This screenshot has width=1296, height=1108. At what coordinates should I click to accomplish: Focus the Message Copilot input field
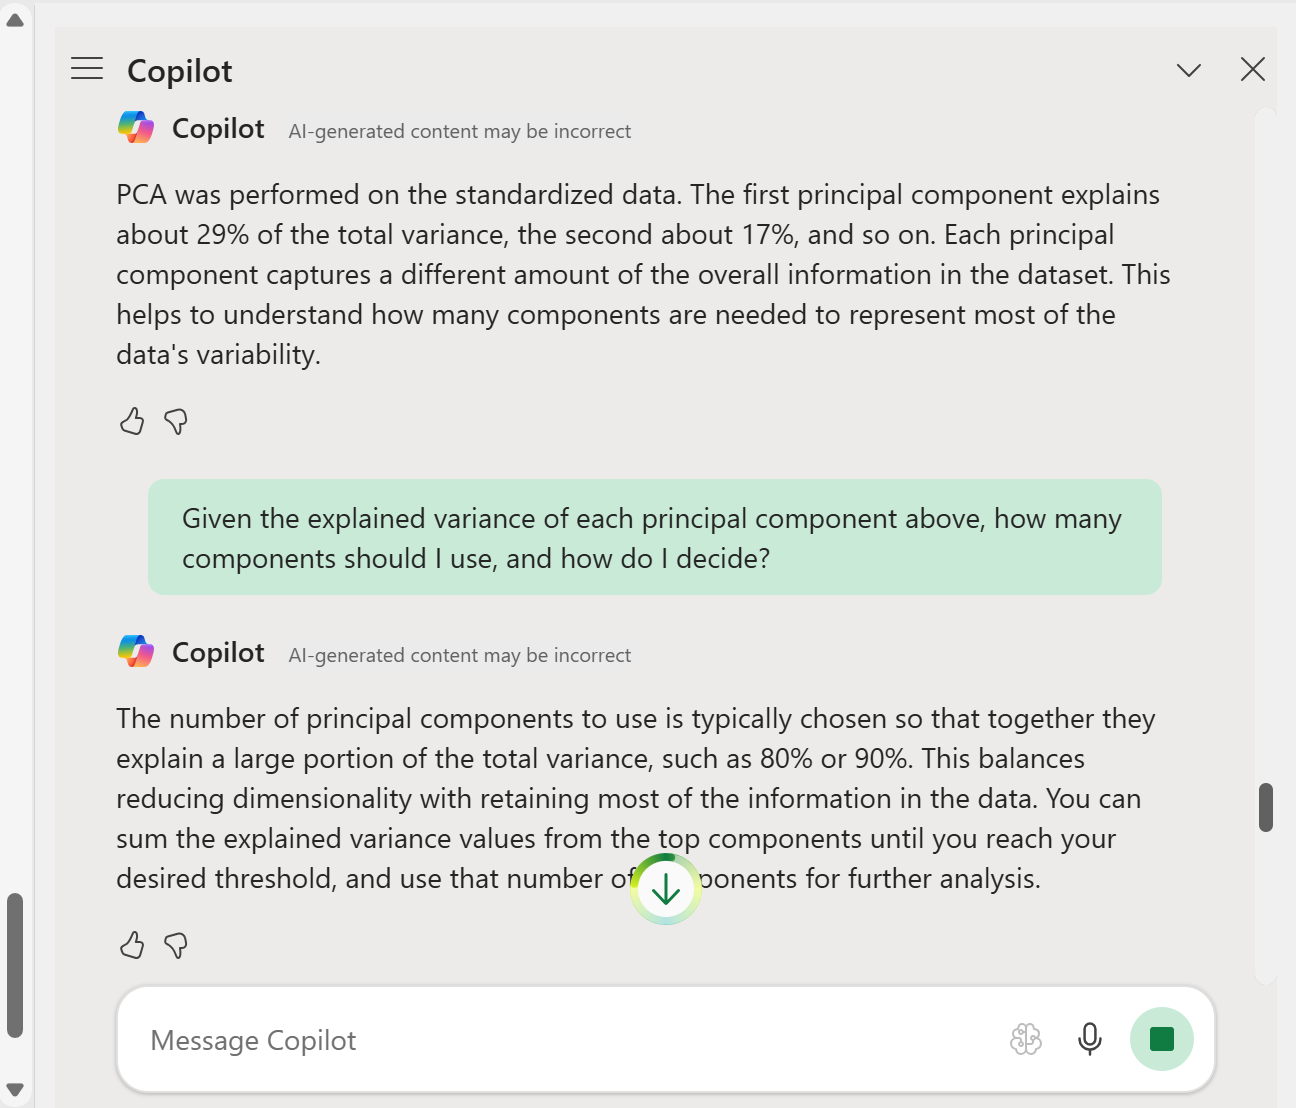coord(560,1040)
